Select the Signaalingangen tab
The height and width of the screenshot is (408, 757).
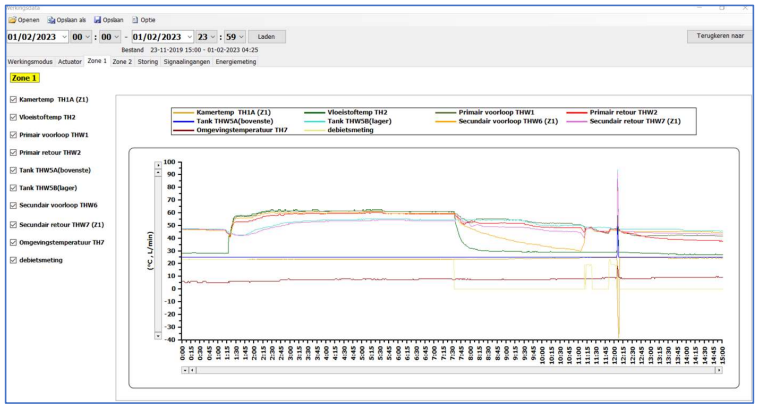[x=188, y=61]
